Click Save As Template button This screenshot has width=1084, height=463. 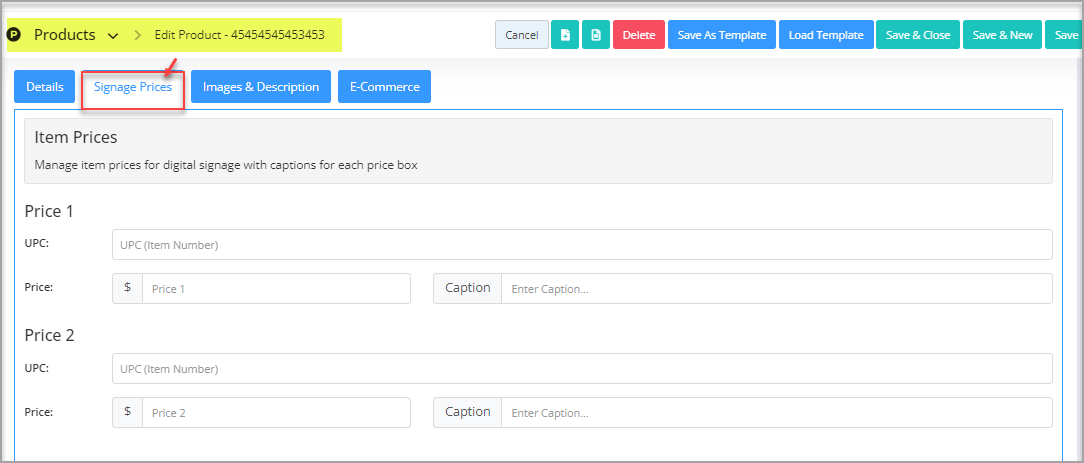pyautogui.click(x=722, y=35)
